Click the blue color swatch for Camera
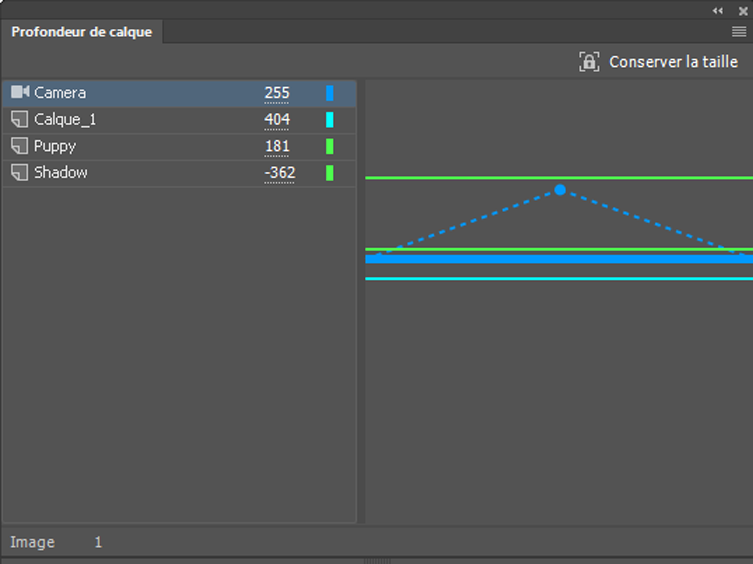 (x=330, y=93)
